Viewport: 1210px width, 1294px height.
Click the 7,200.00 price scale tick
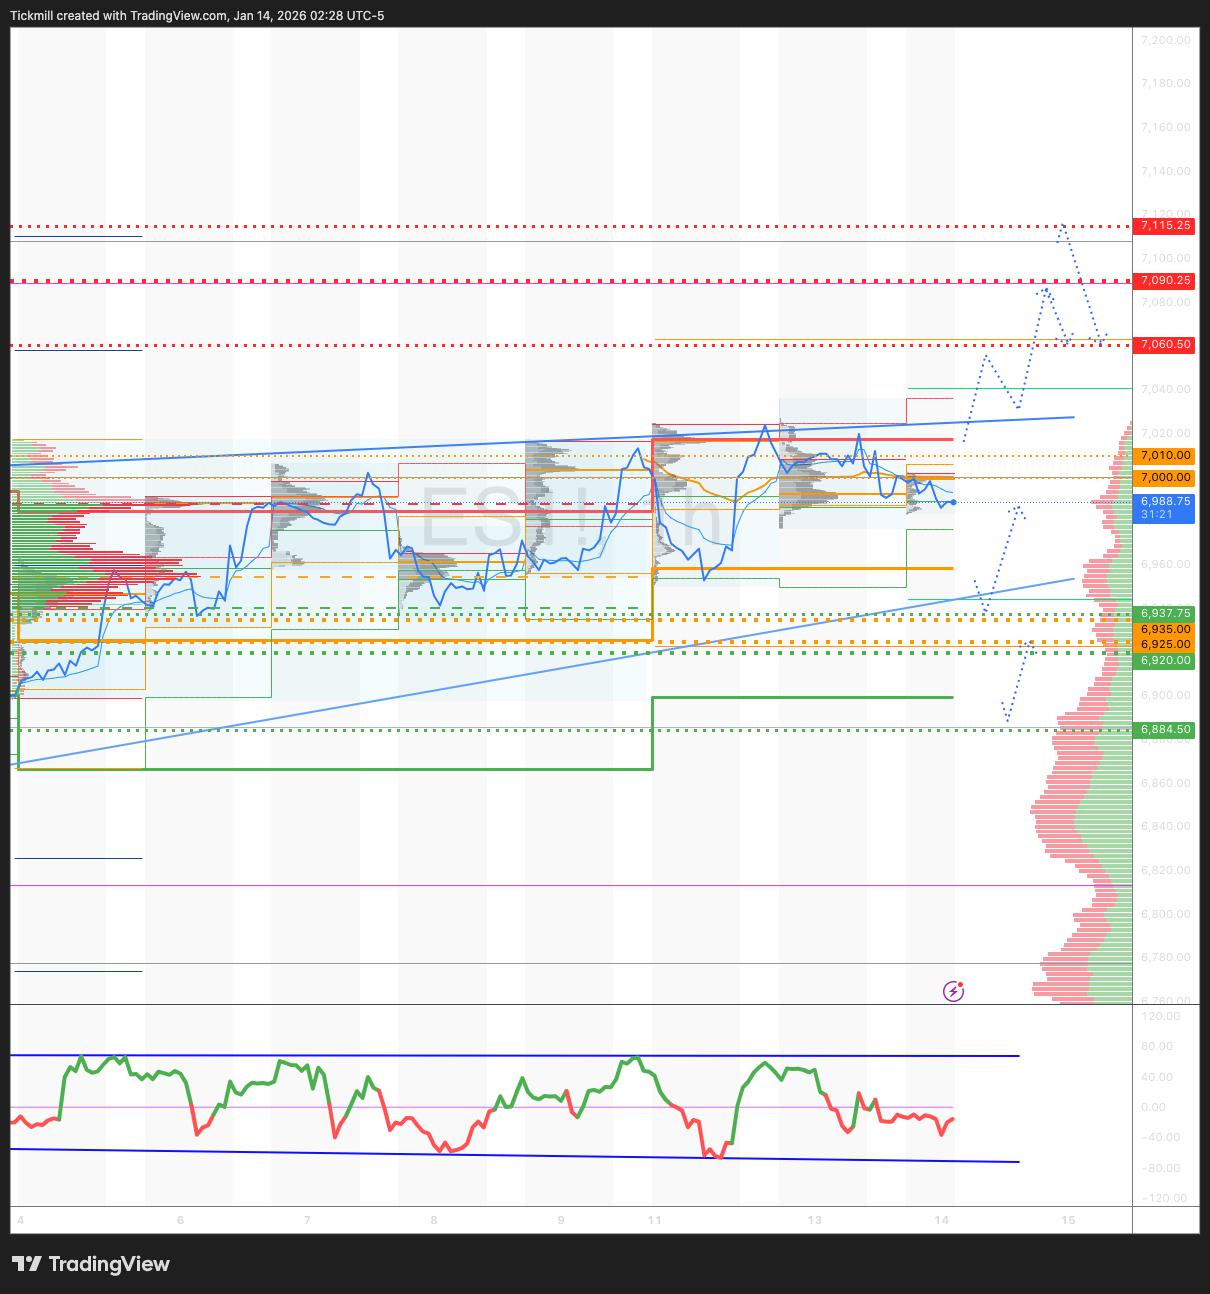coord(1165,40)
